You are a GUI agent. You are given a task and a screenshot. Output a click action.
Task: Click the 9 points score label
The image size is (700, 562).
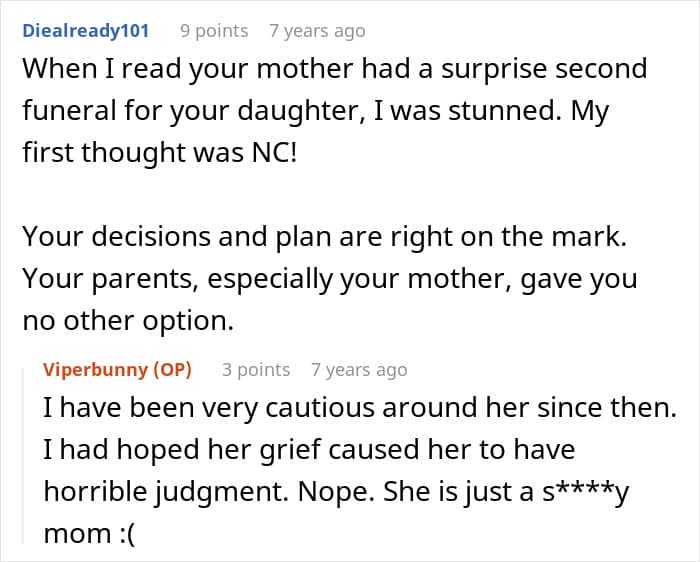pos(214,31)
